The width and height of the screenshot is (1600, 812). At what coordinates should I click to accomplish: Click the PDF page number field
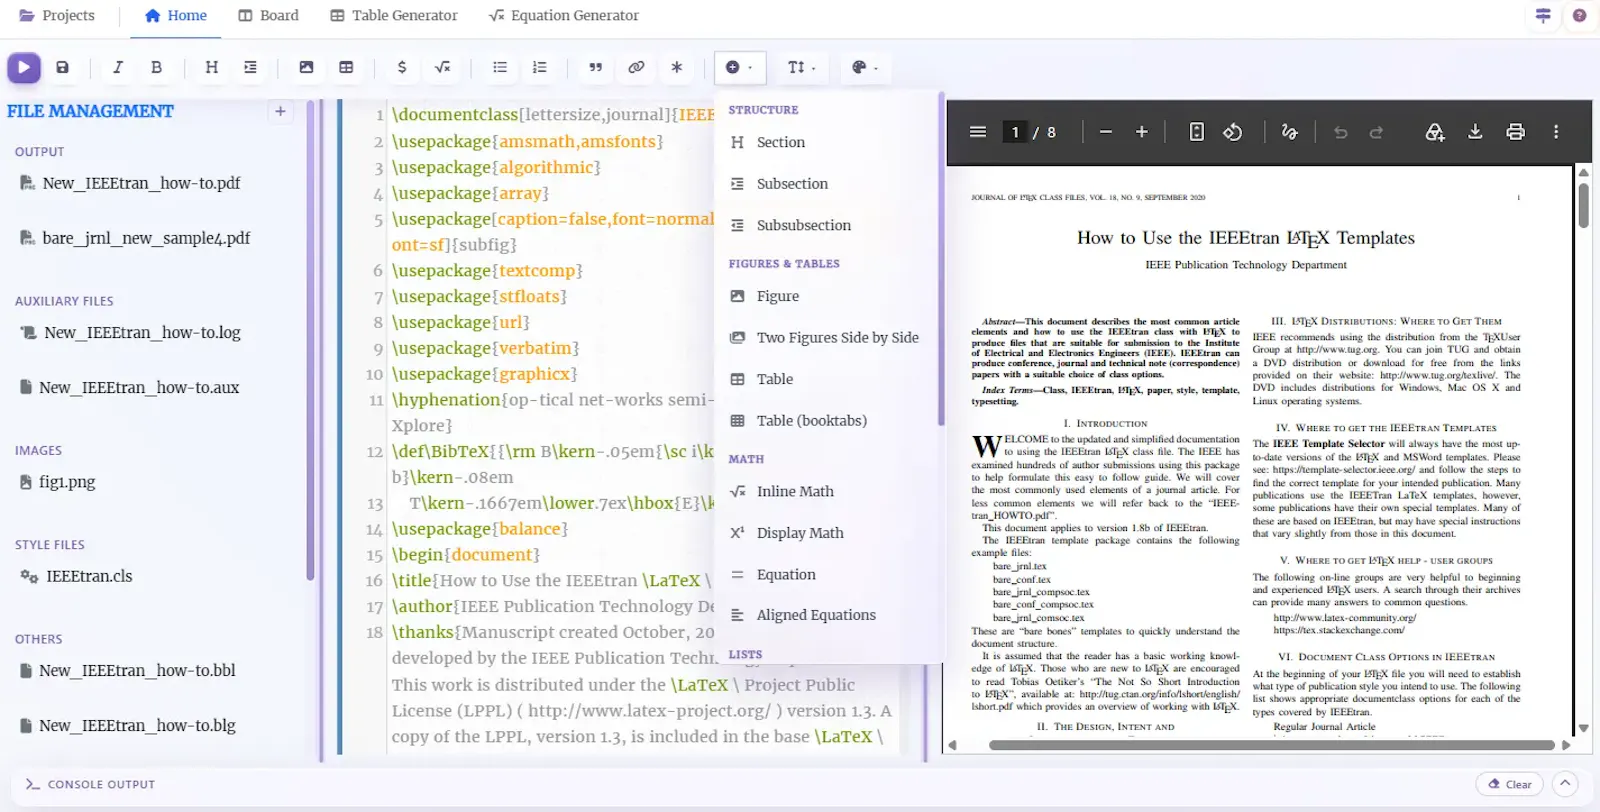pos(1015,132)
